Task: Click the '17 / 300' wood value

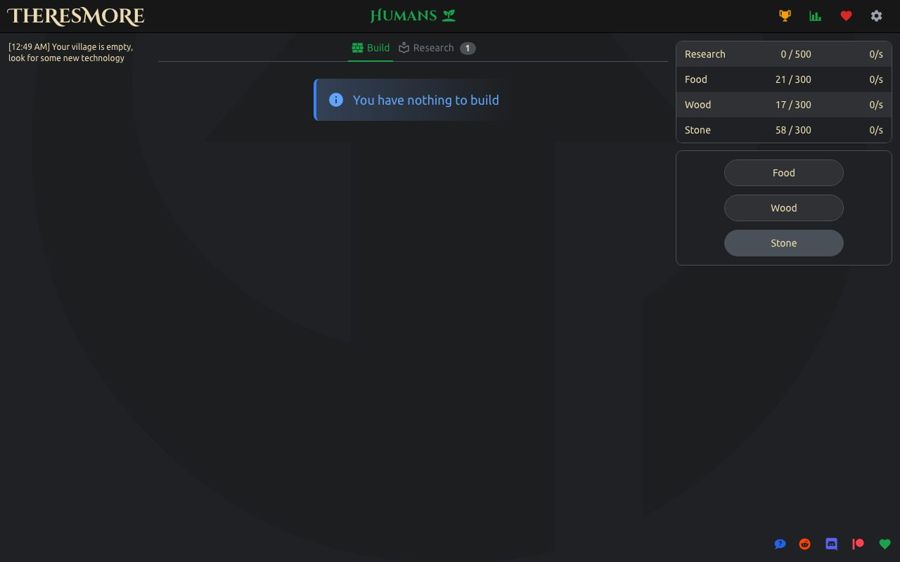Action: click(x=793, y=104)
